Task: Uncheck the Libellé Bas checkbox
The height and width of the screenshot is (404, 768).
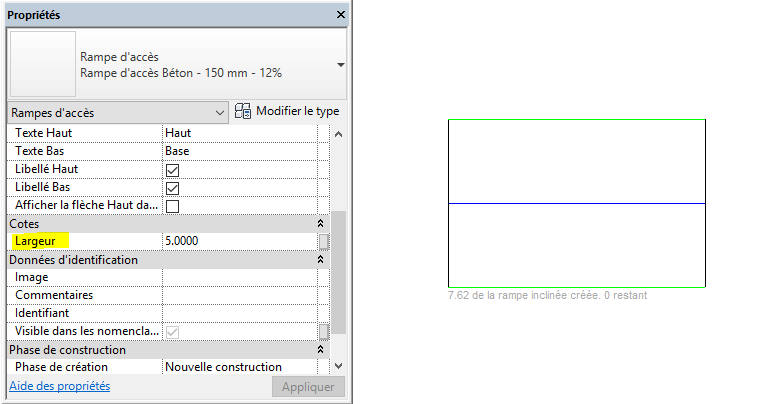Action: point(172,188)
